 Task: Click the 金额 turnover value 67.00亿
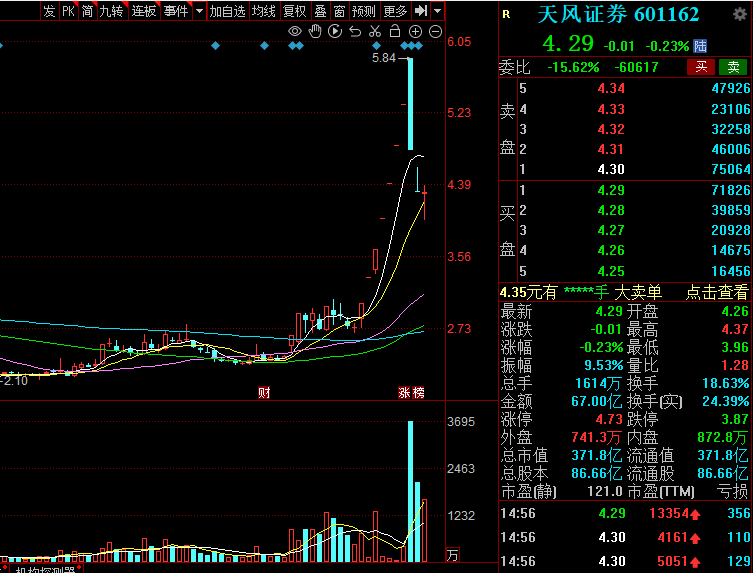click(x=597, y=402)
